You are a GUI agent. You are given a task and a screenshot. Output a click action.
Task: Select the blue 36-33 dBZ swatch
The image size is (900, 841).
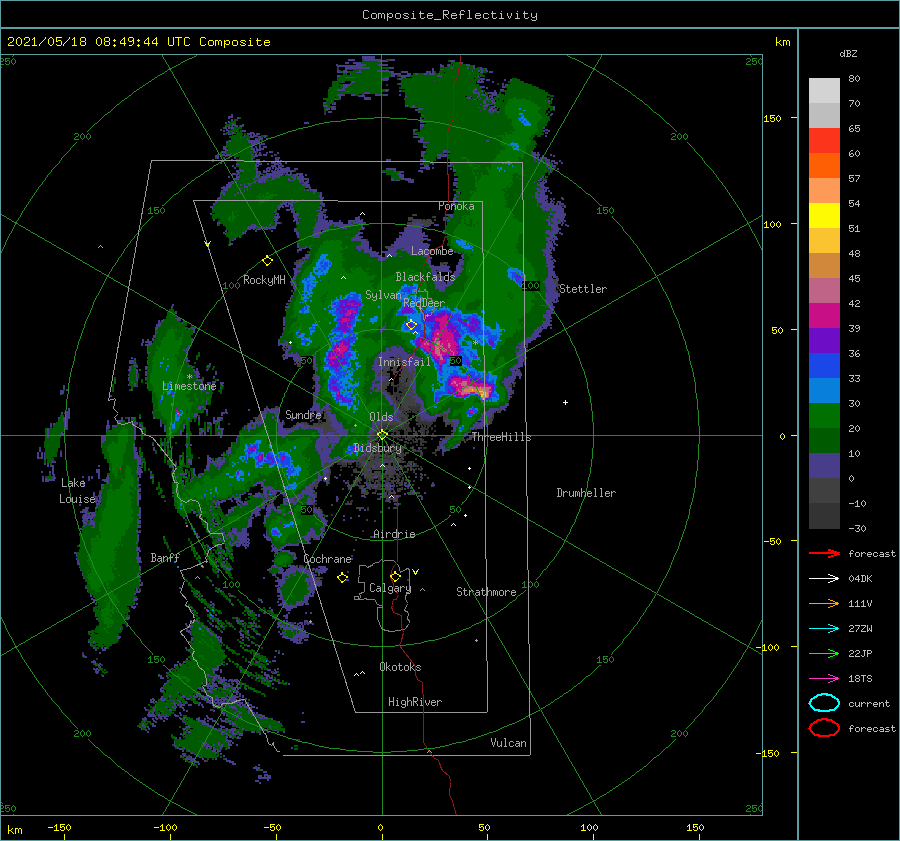coord(824,365)
